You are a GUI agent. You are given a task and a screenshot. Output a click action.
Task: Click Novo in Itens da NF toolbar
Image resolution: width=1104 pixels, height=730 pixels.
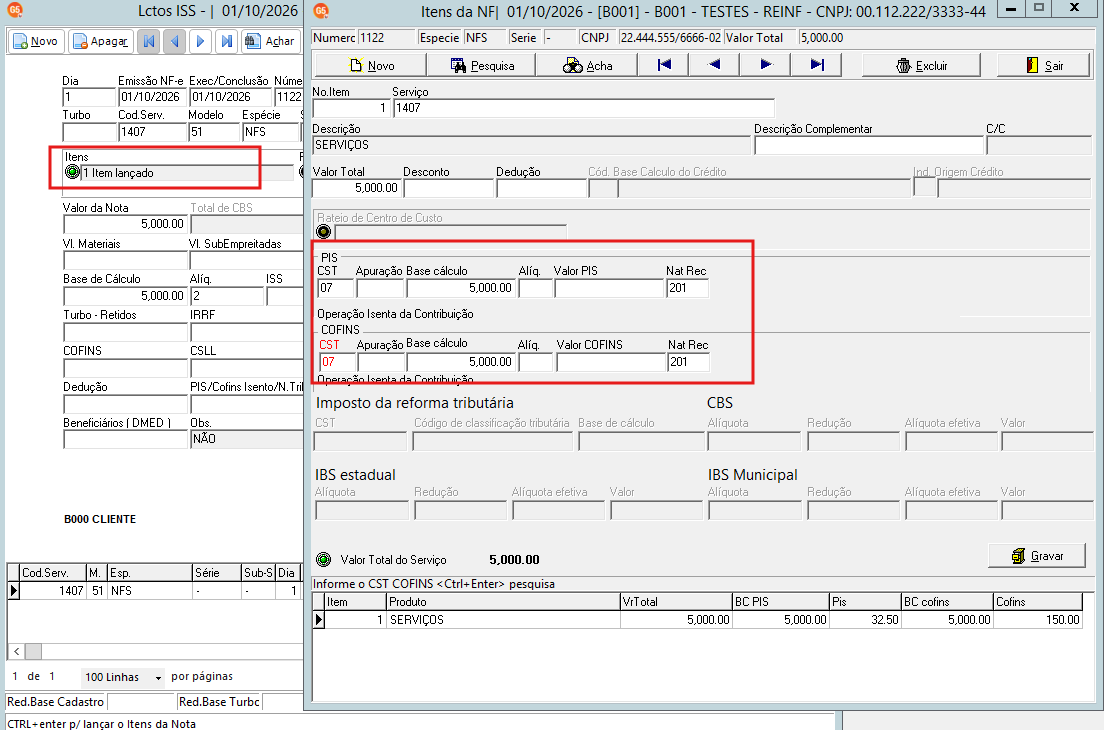click(x=370, y=65)
